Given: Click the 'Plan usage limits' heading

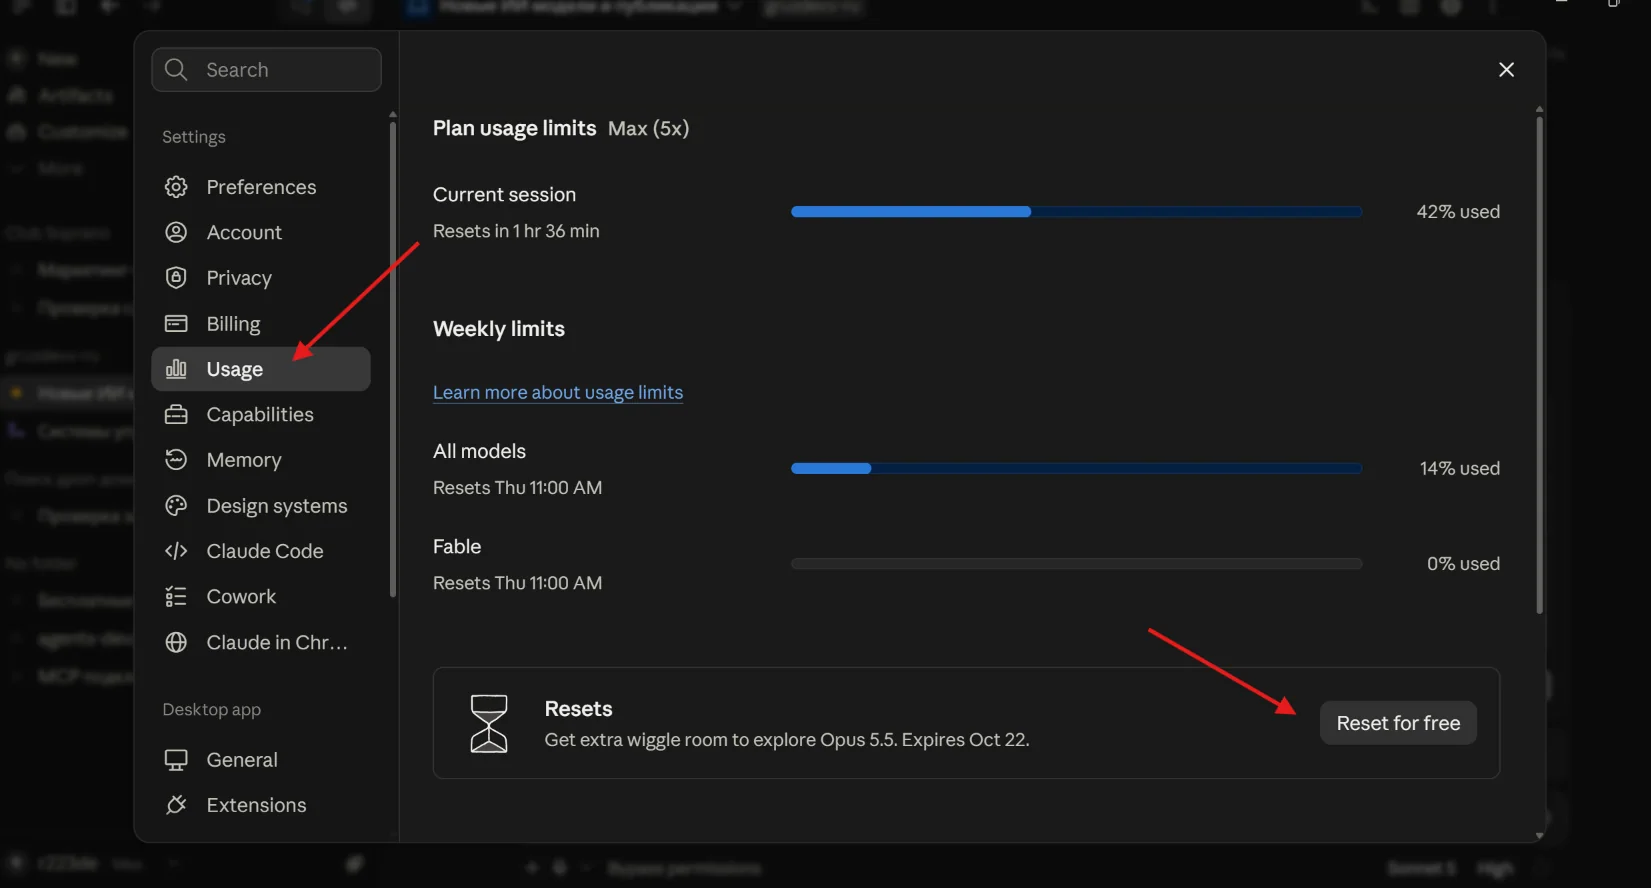Looking at the screenshot, I should click(x=514, y=128).
